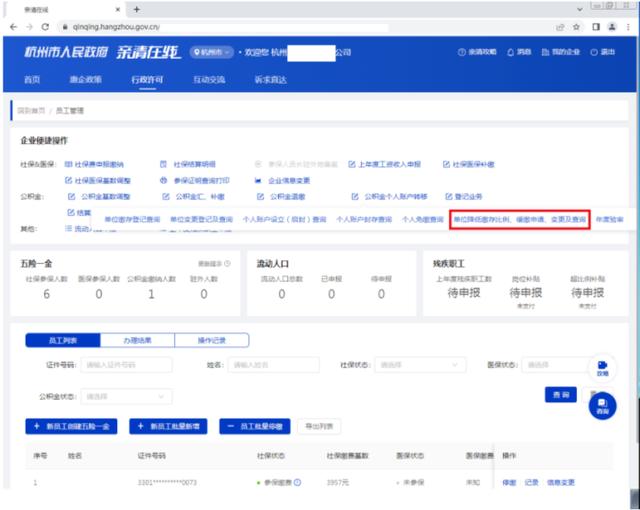Click the 导出列表 button
The image size is (640, 510).
click(319, 426)
